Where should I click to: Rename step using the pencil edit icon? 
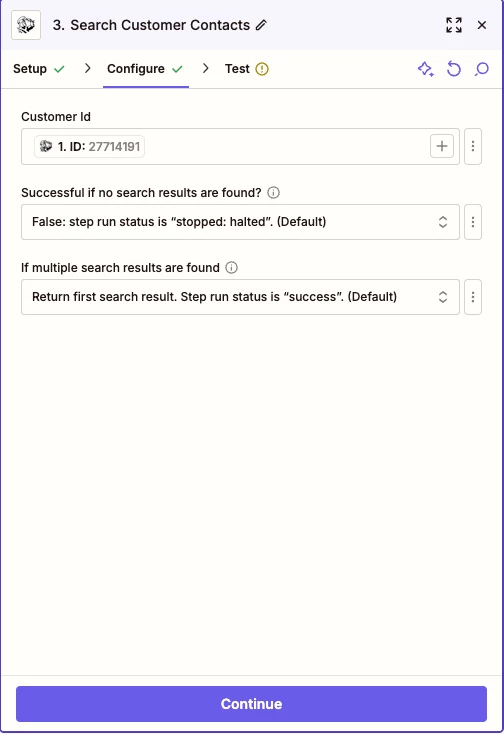click(261, 25)
